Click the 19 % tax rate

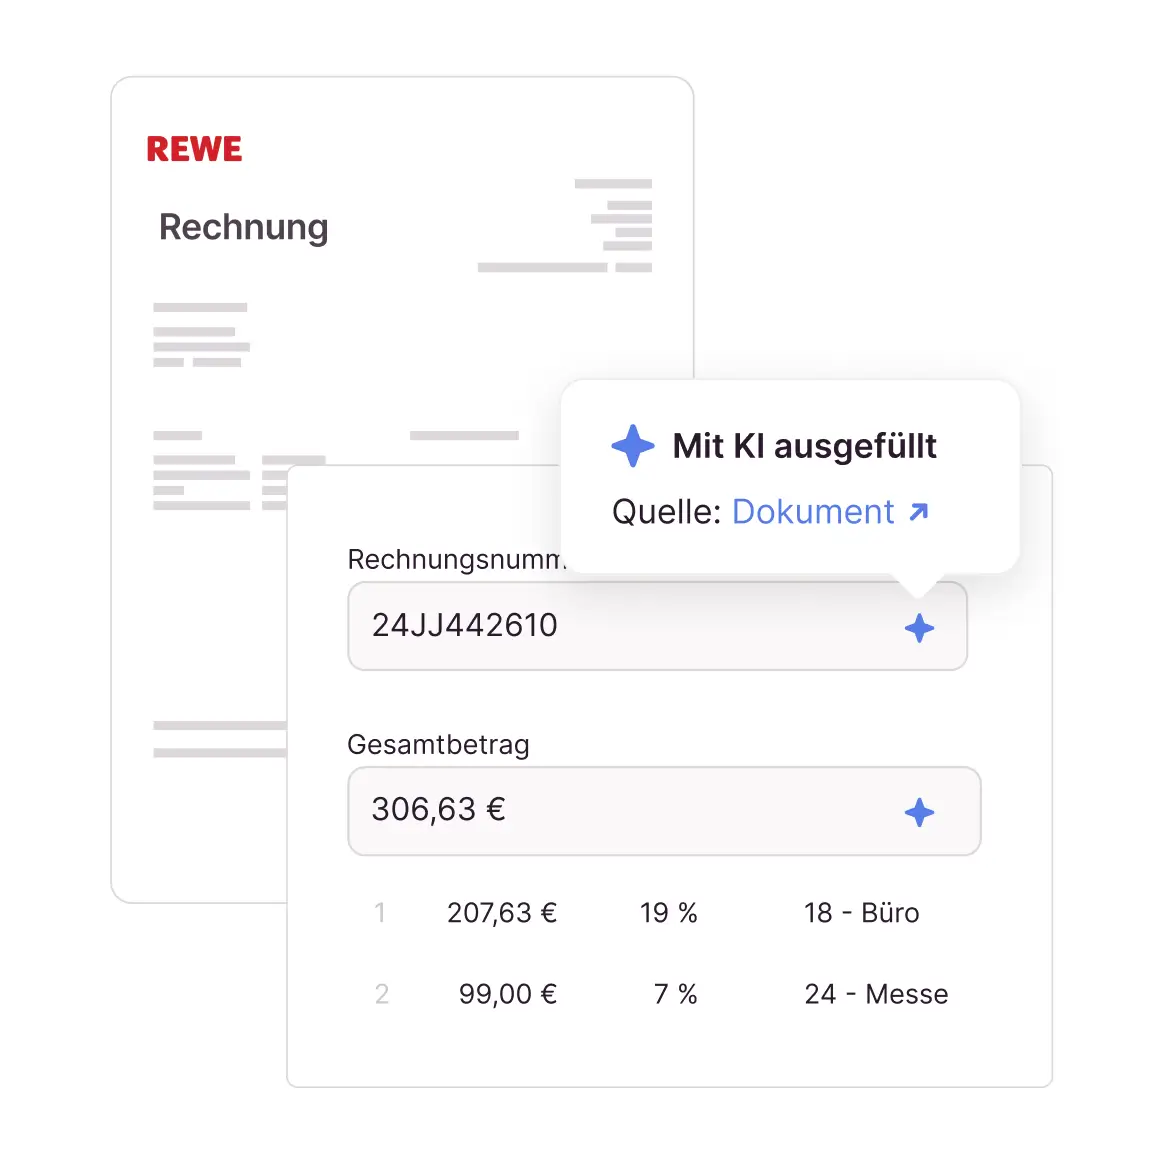tap(669, 913)
